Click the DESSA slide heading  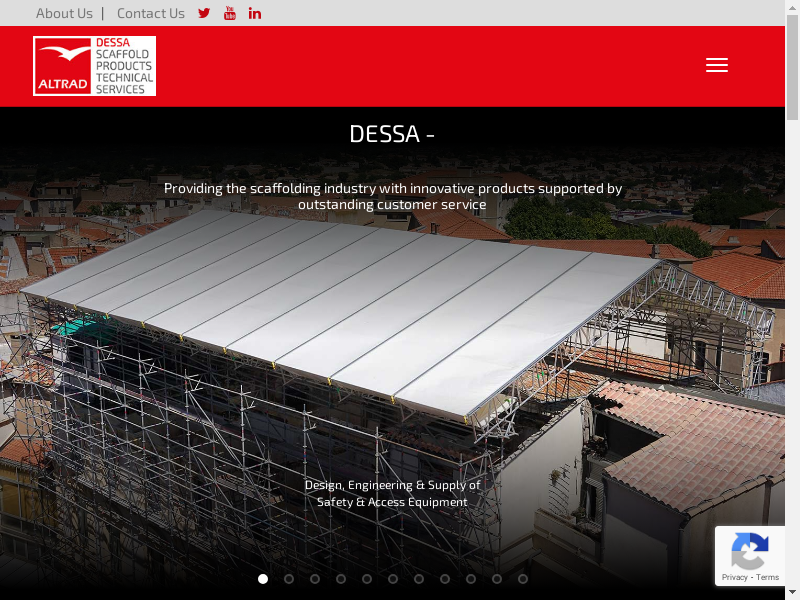[x=392, y=134]
